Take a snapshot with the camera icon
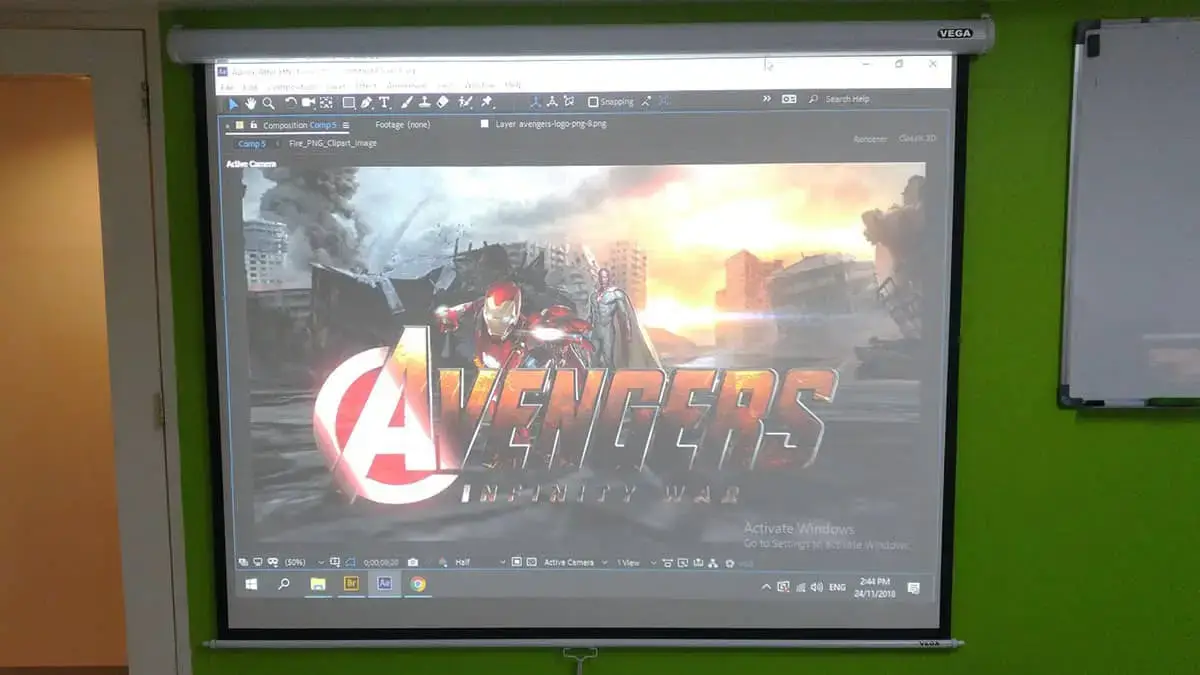 pos(413,562)
